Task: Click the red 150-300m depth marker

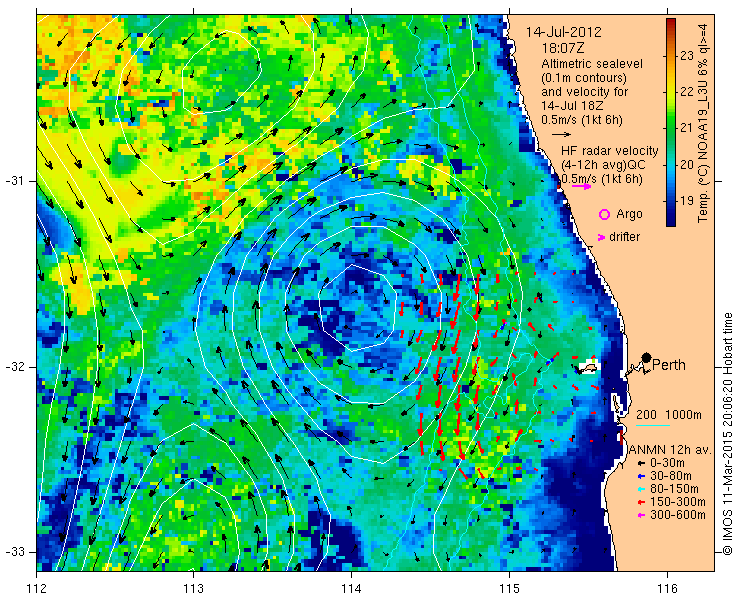Action: pos(641,502)
